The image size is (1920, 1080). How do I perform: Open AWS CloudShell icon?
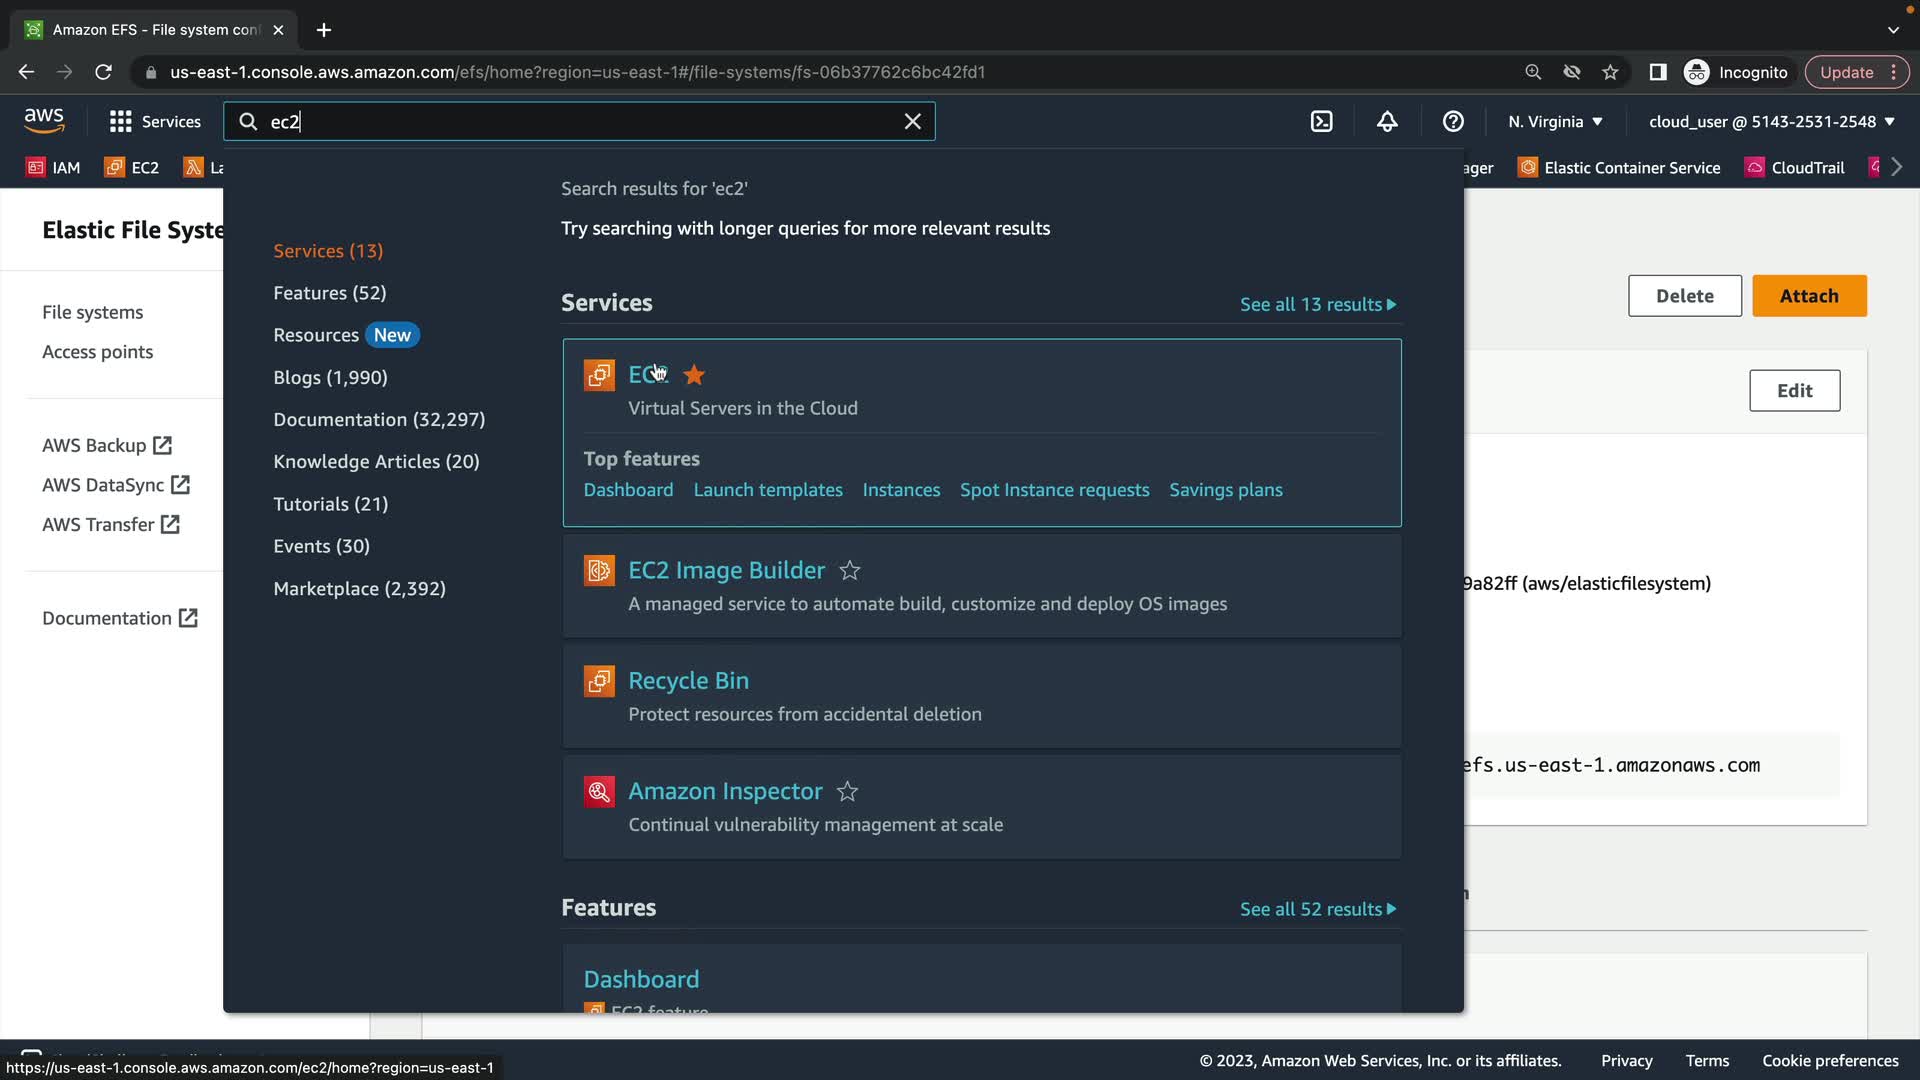(1321, 122)
